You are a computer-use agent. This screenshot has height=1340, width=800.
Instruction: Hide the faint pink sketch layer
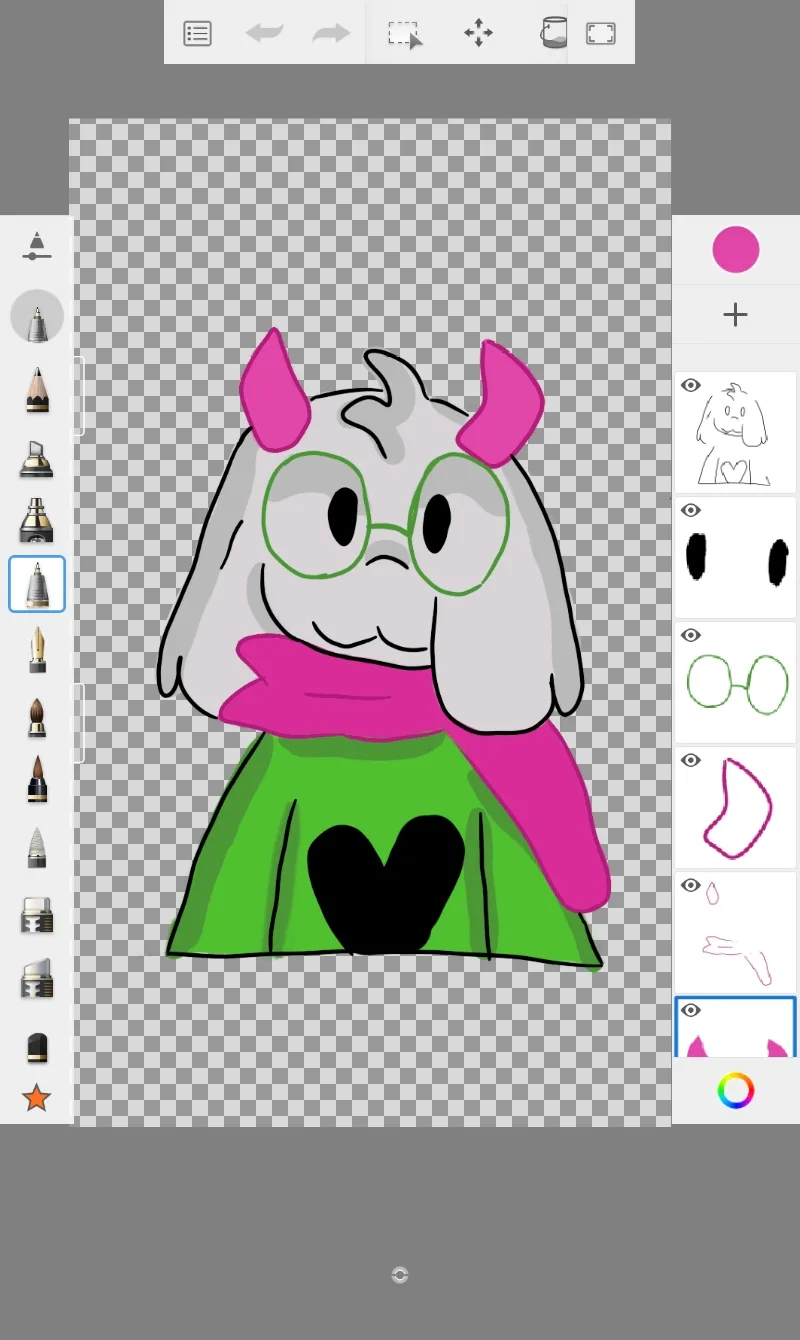(x=691, y=886)
